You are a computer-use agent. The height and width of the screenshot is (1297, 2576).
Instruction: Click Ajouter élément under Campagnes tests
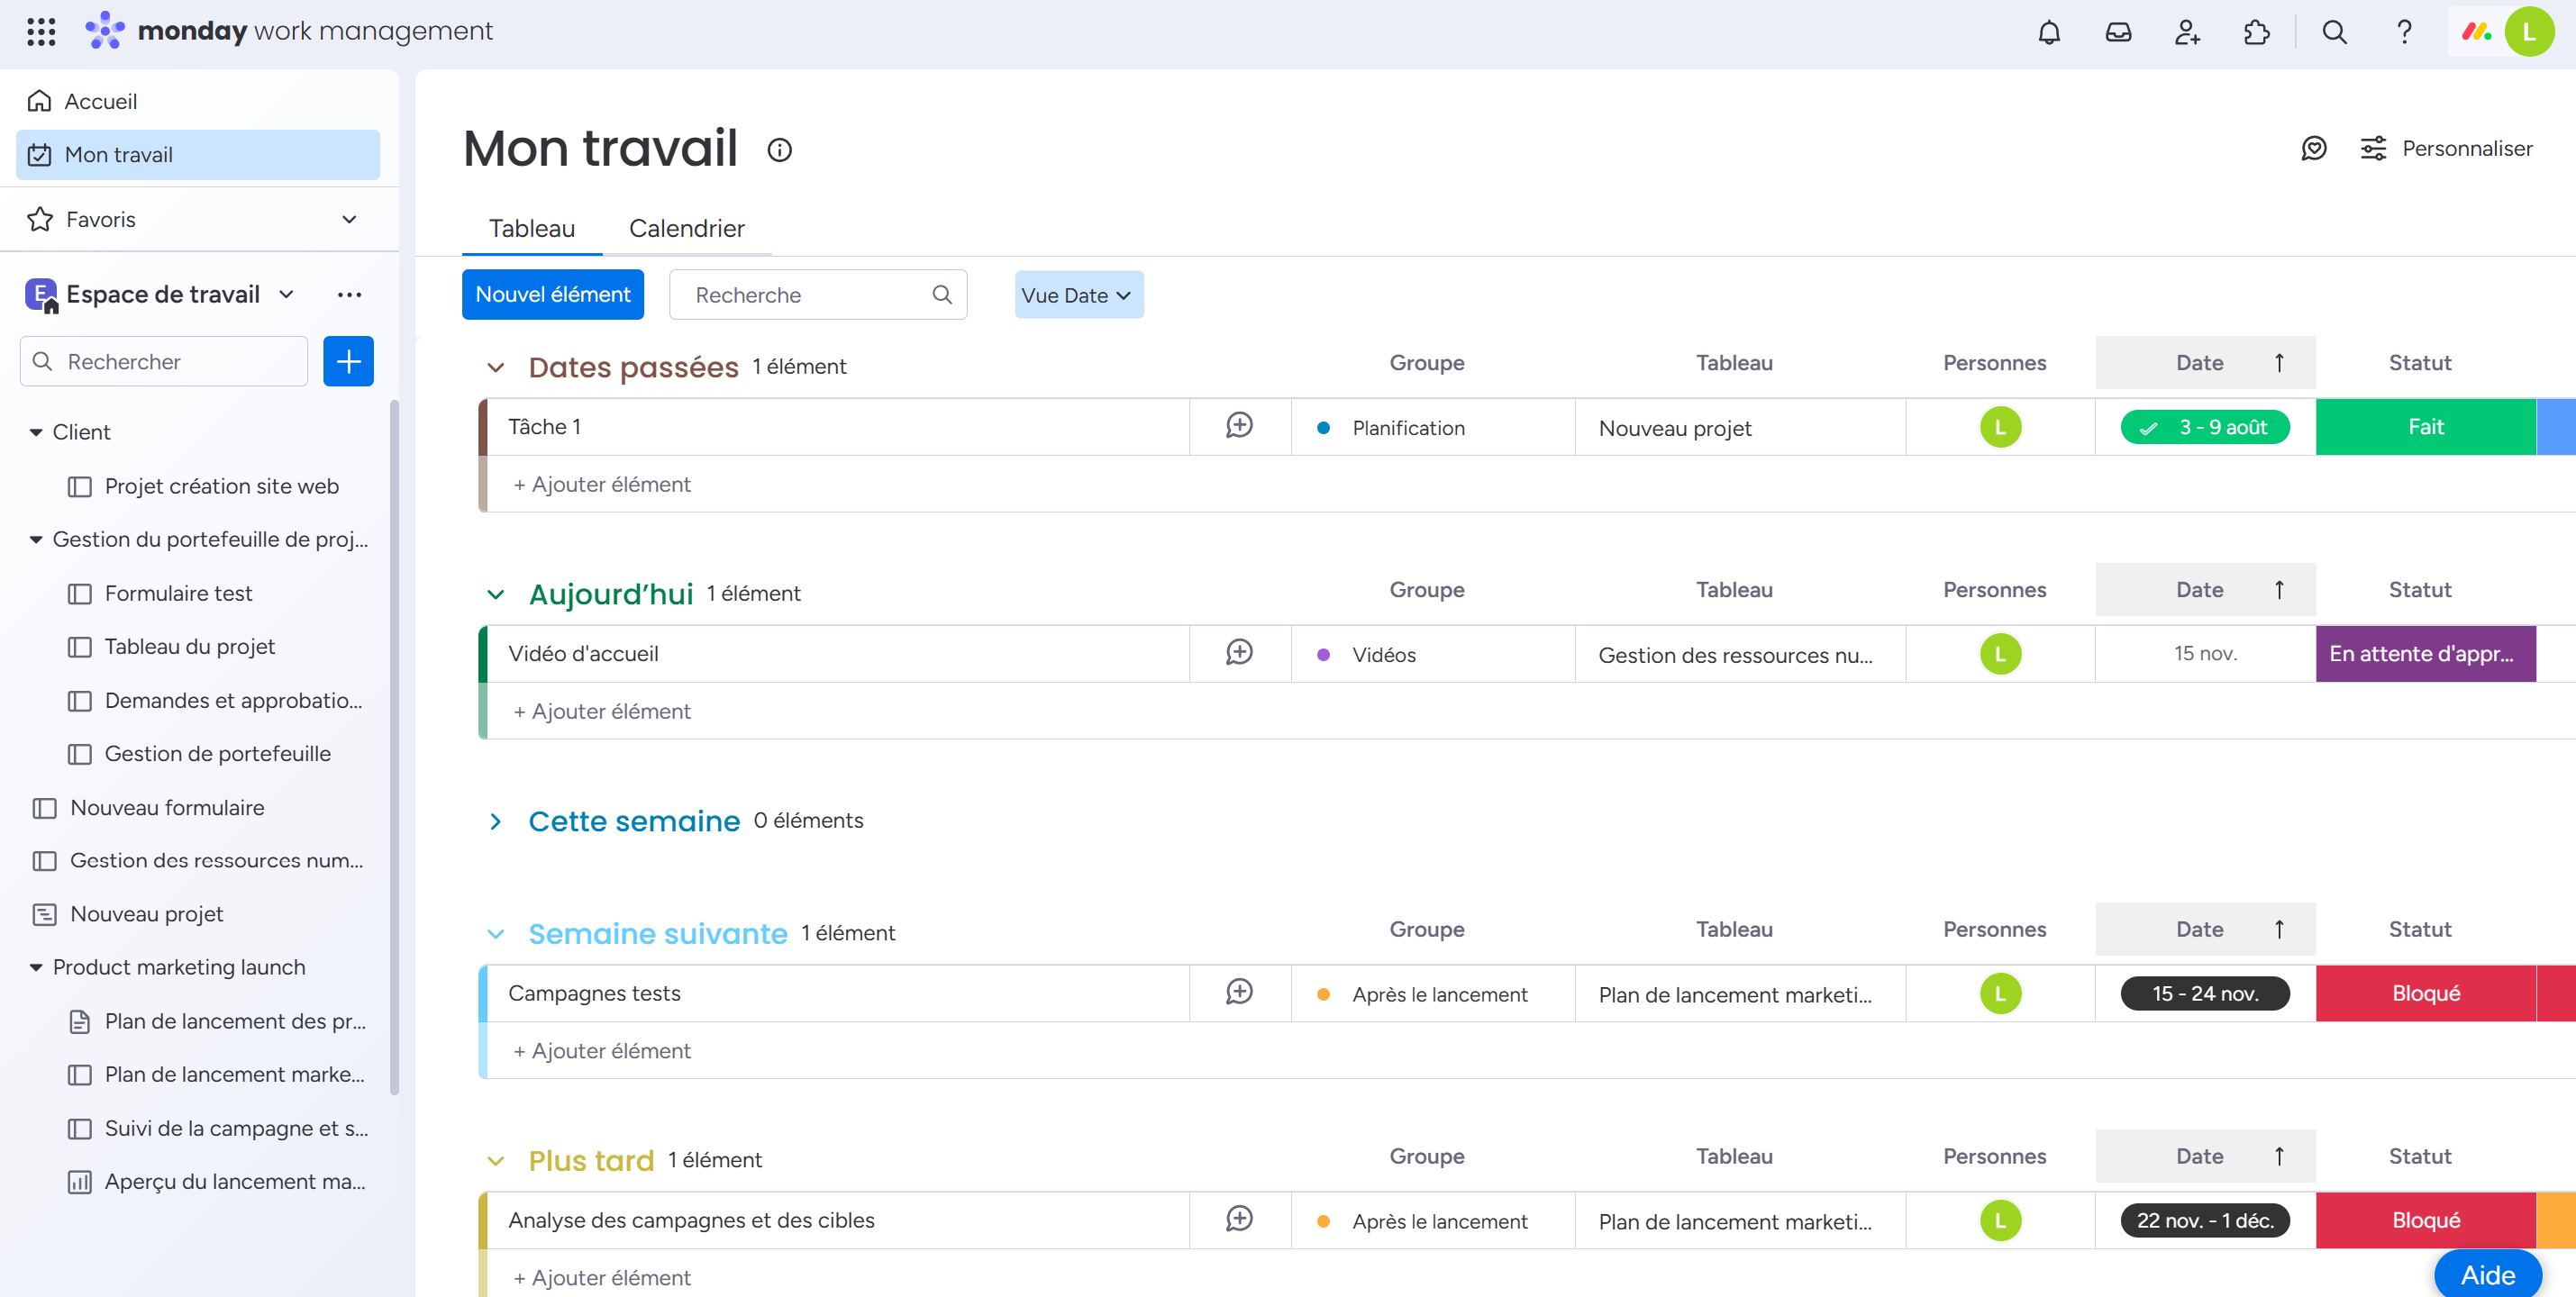(x=601, y=1050)
